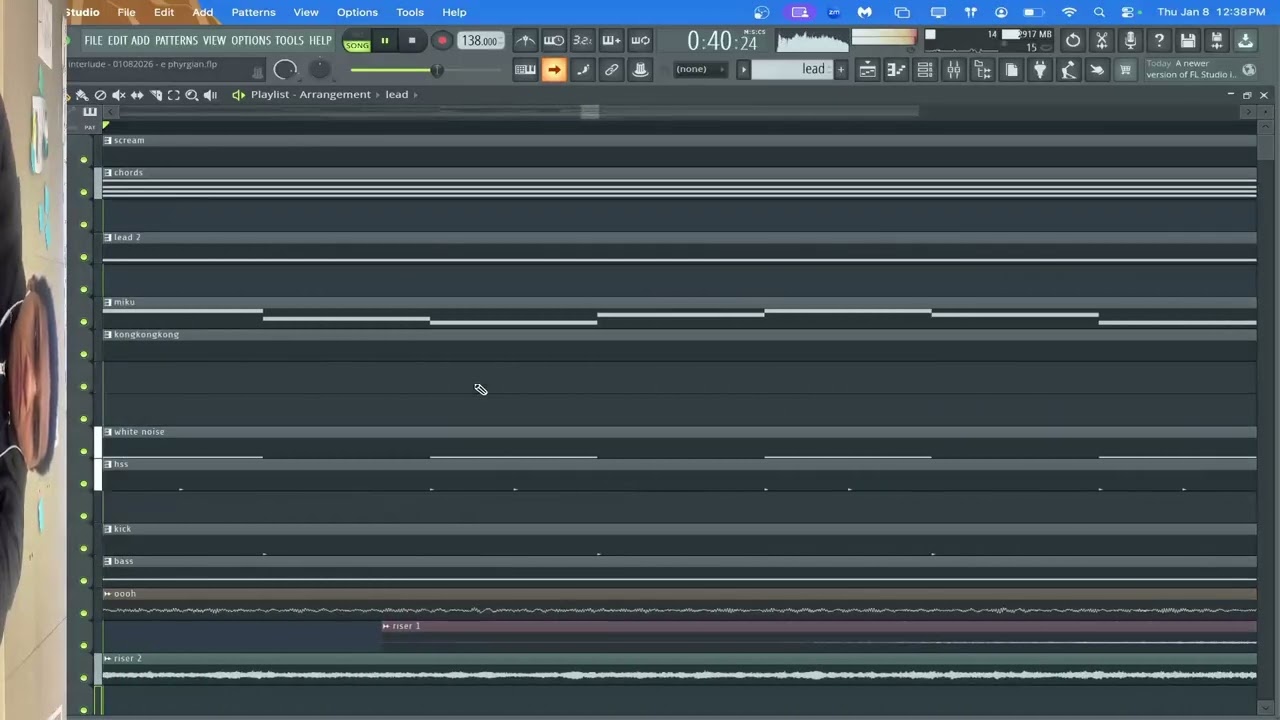
Task: Save the project with the floppy icon
Action: tap(1188, 41)
